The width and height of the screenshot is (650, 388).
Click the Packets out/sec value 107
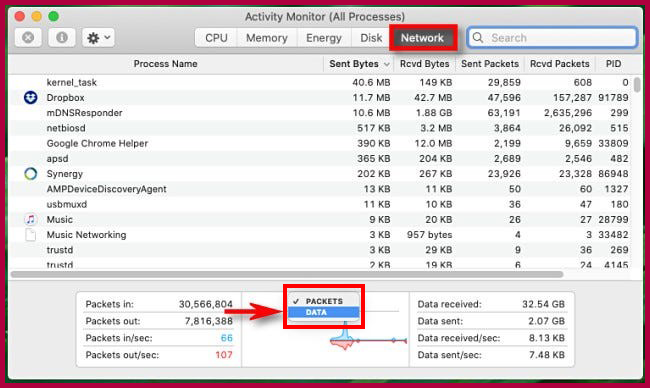[224, 355]
